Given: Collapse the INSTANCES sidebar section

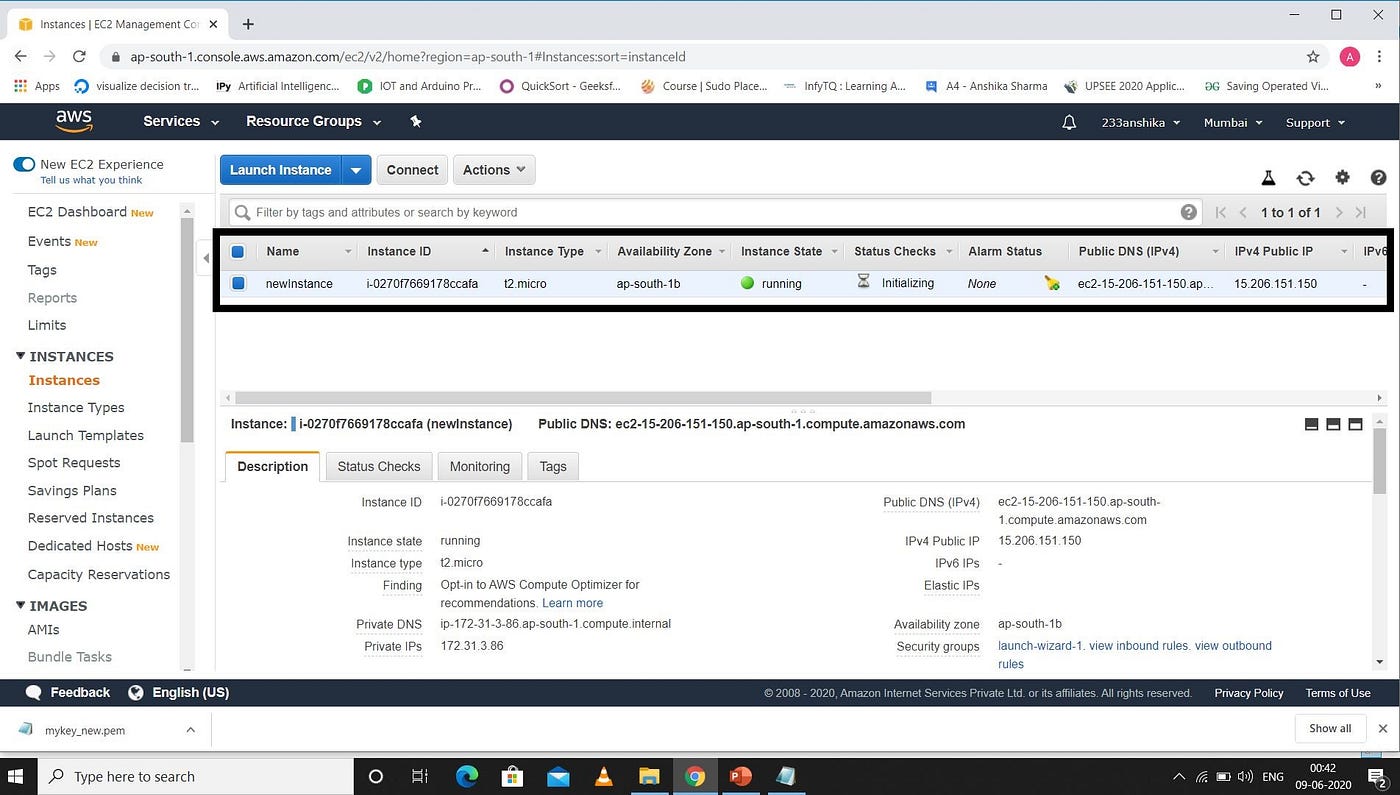Looking at the screenshot, I should [21, 356].
